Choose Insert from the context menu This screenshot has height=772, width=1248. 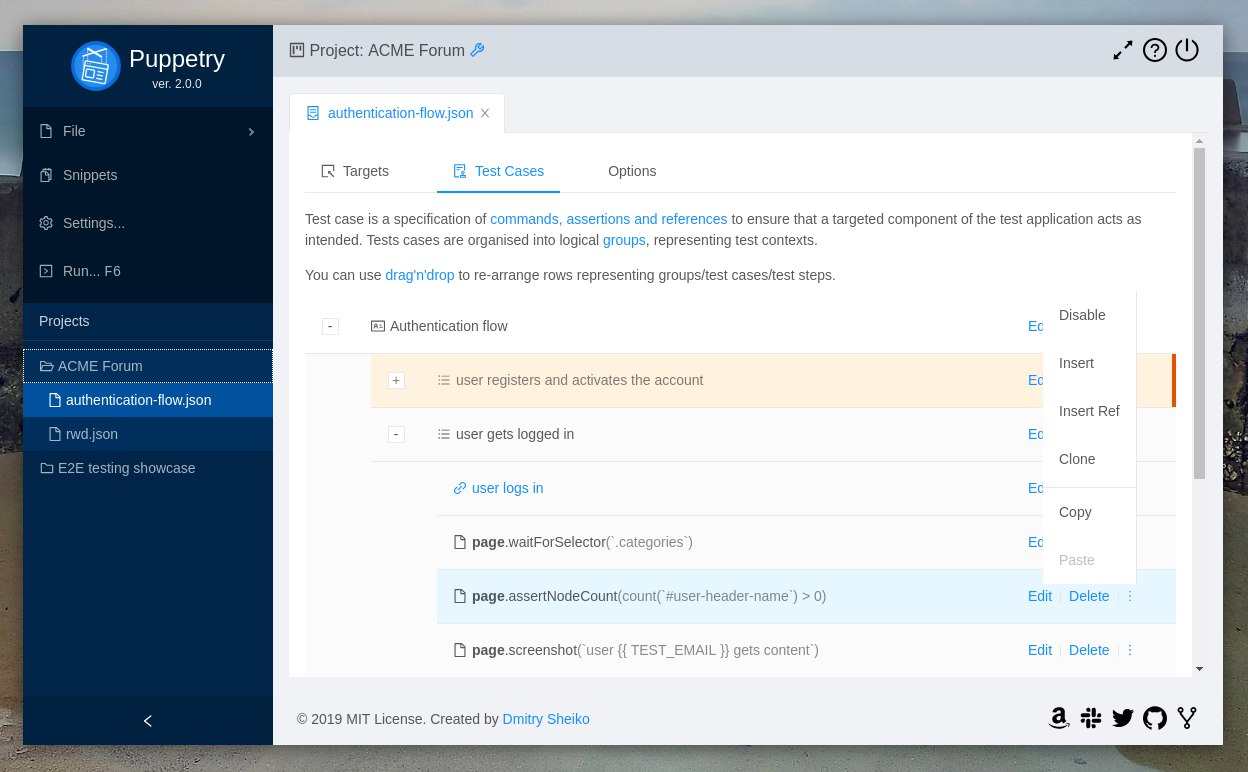(1089, 363)
